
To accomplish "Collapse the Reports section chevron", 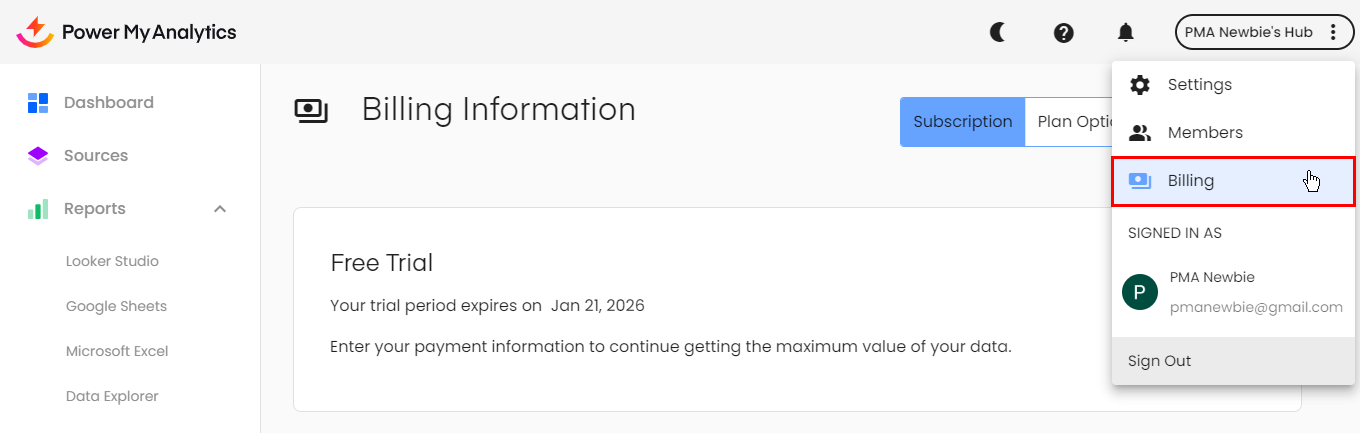I will [x=221, y=209].
